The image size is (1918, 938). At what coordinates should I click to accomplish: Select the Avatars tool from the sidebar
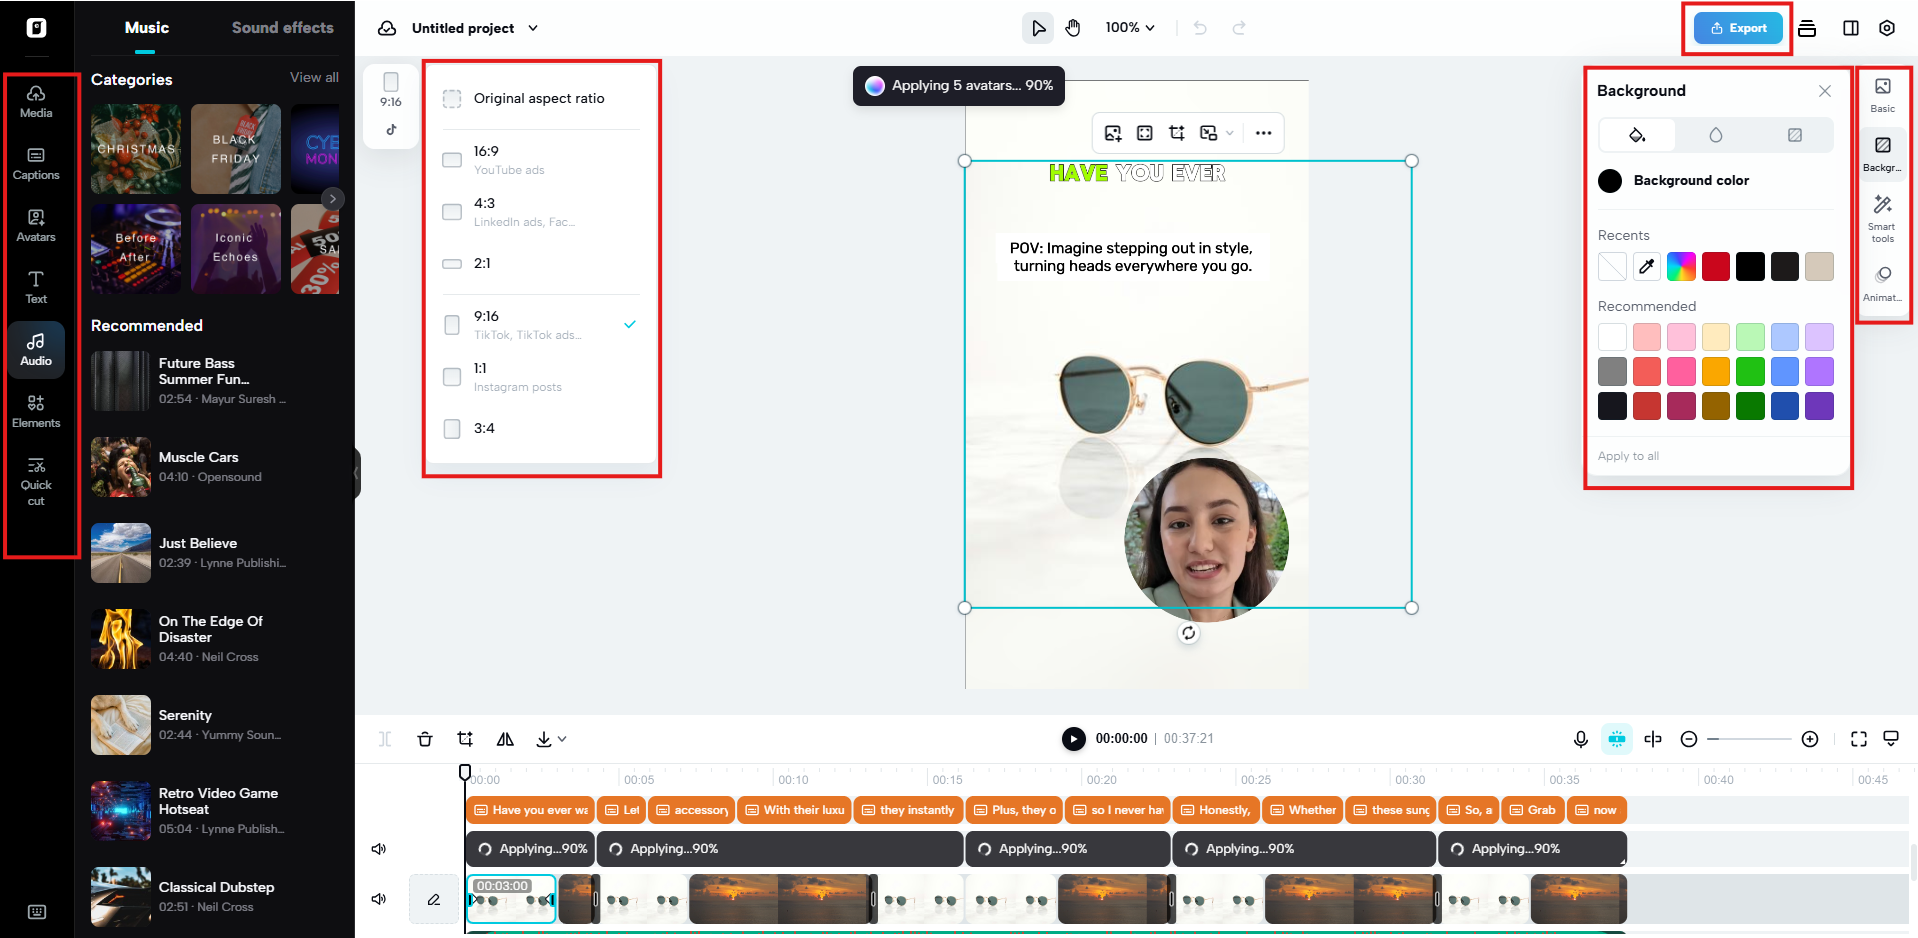(36, 226)
